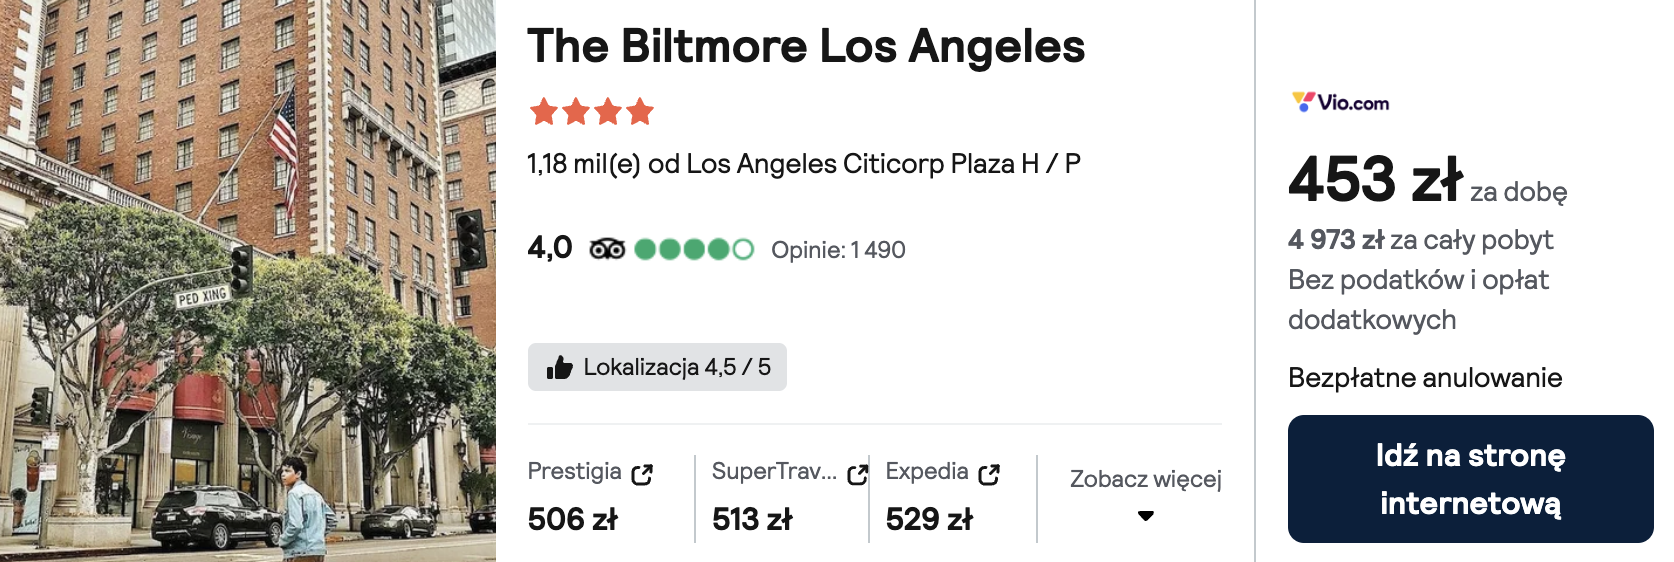Viewport: 1674px width, 562px height.
Task: Expand the Zobacz więcej dropdown arrow
Action: [1146, 516]
